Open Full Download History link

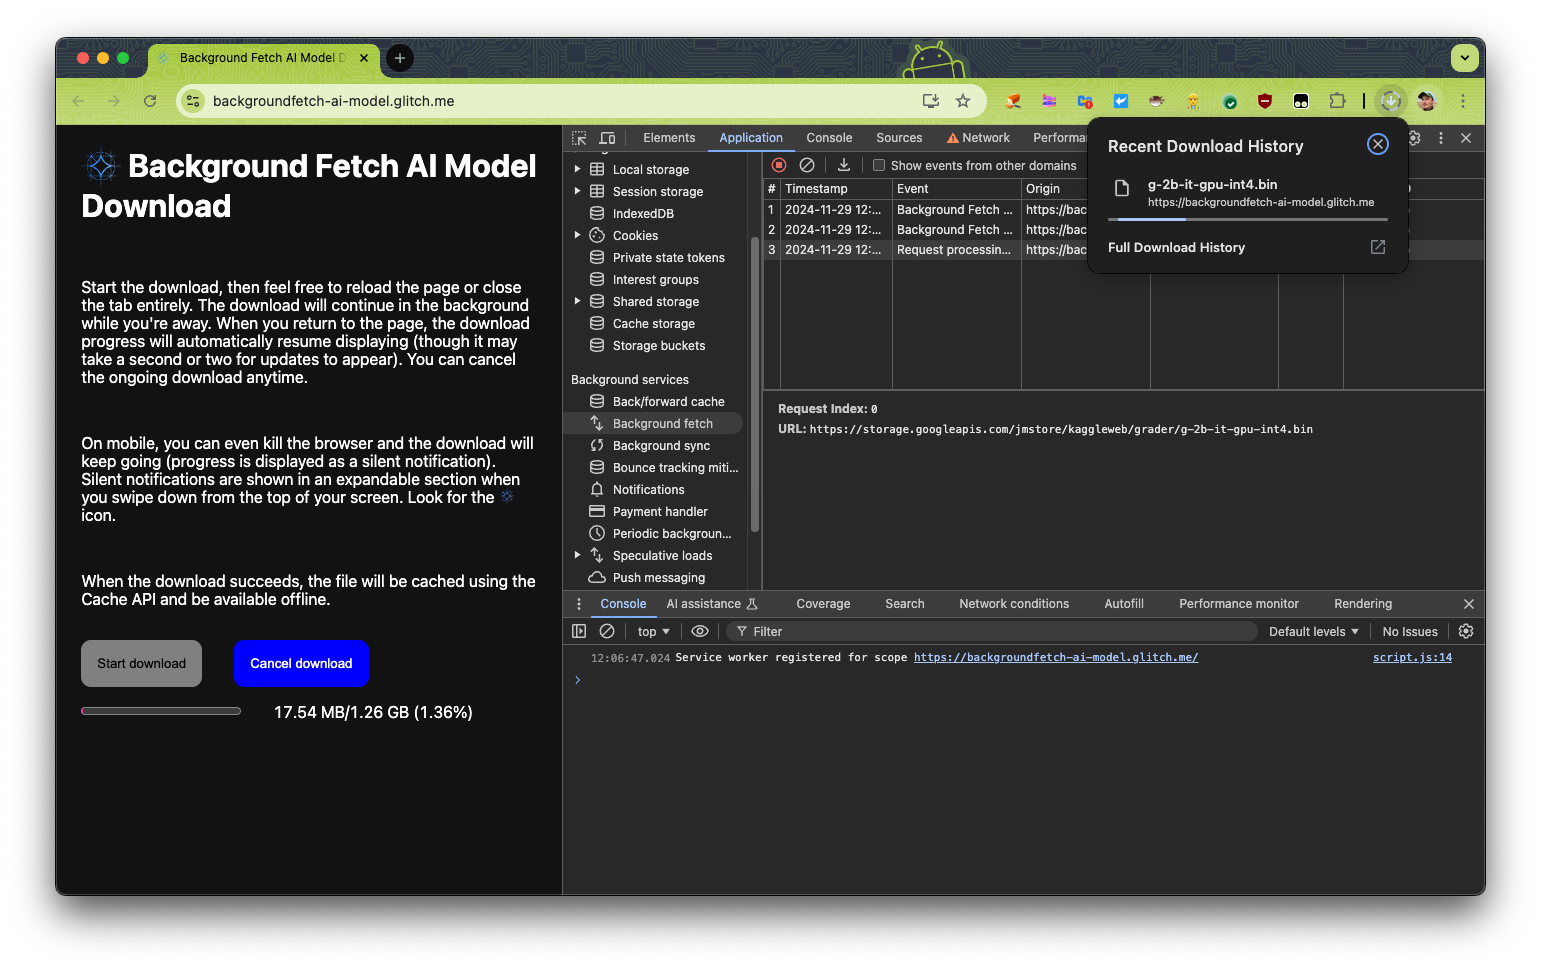tap(1176, 247)
